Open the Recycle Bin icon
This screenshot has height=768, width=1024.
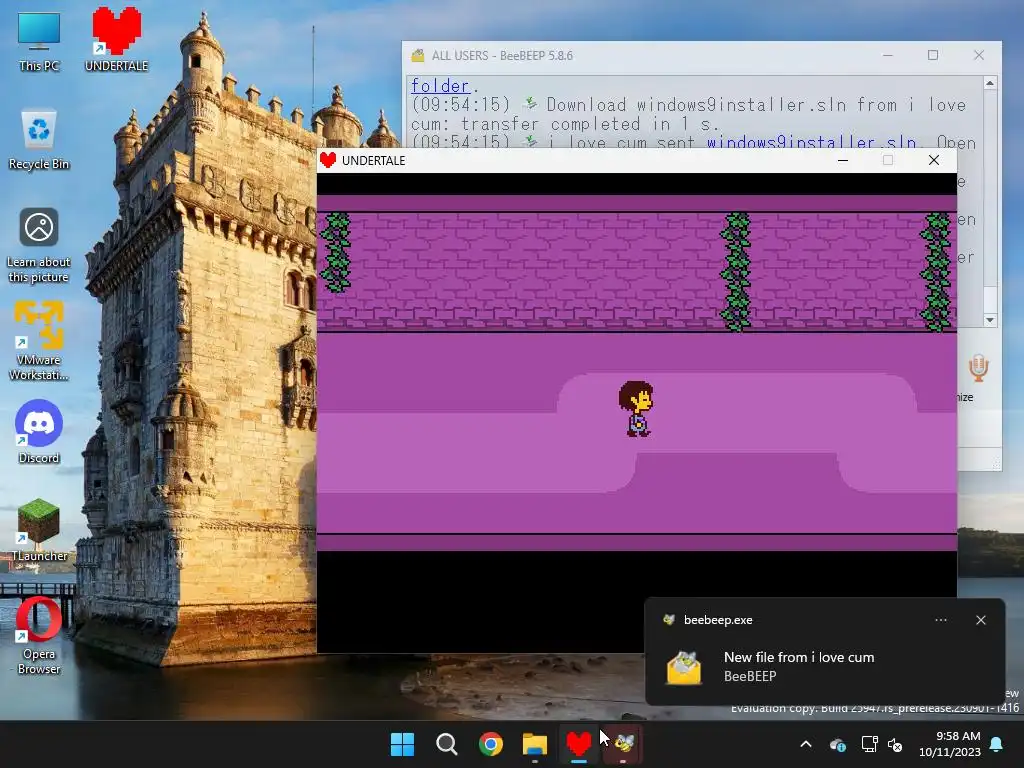click(39, 140)
